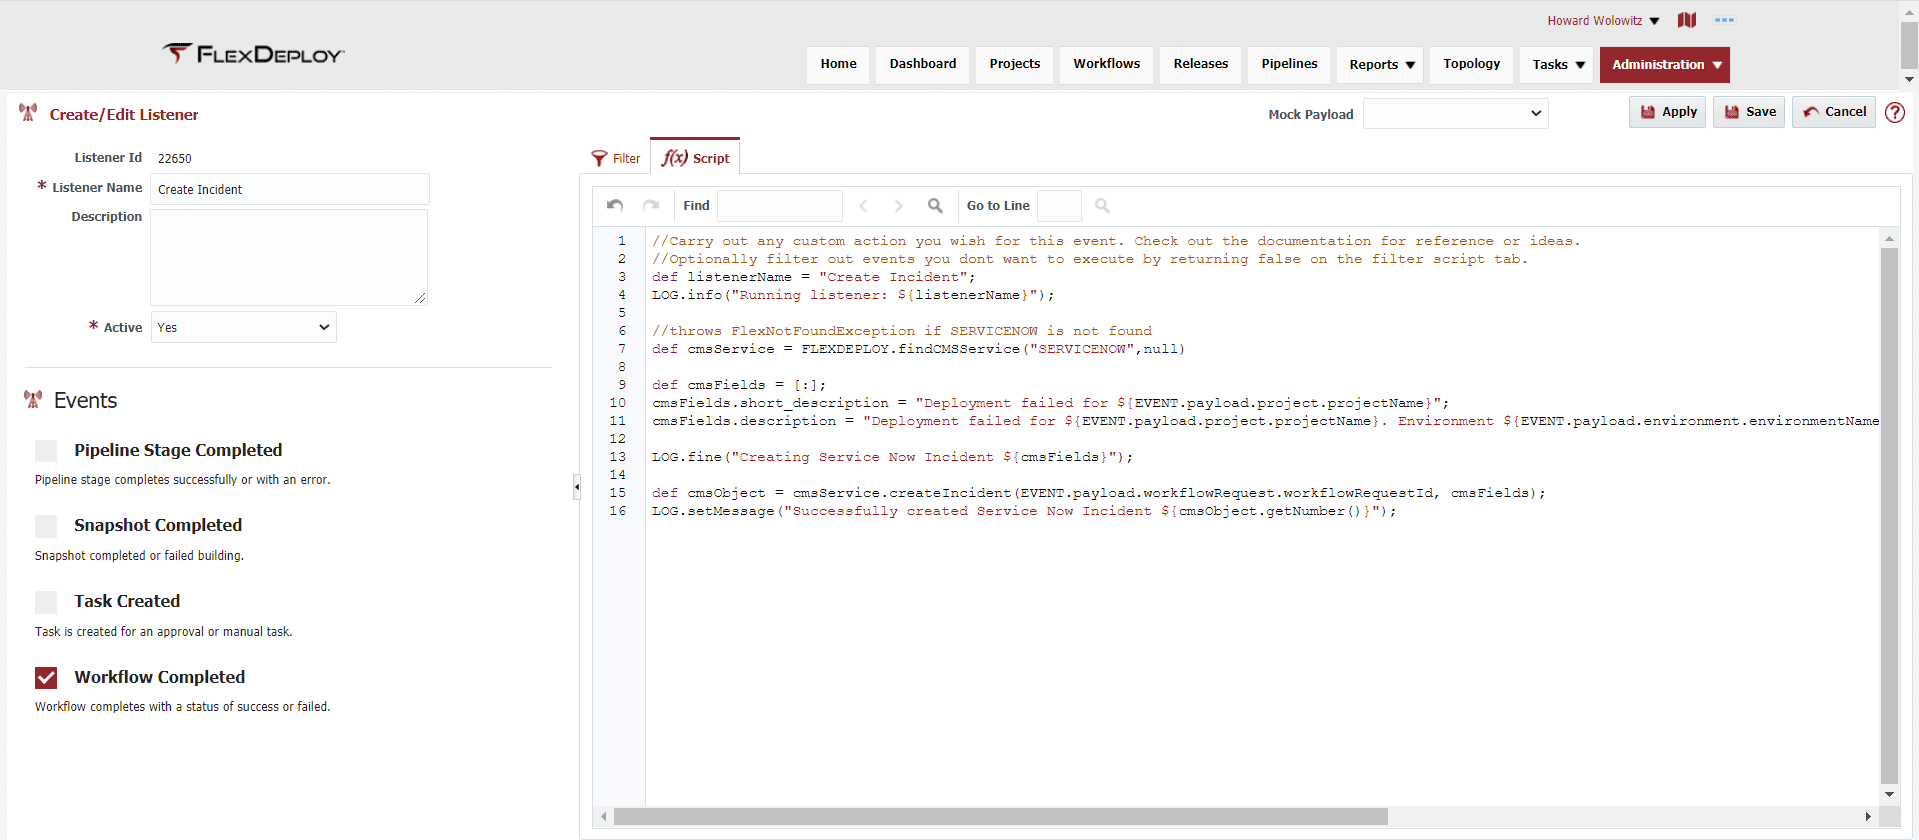Enable Snapshot Completed event
The width and height of the screenshot is (1919, 840).
[46, 526]
